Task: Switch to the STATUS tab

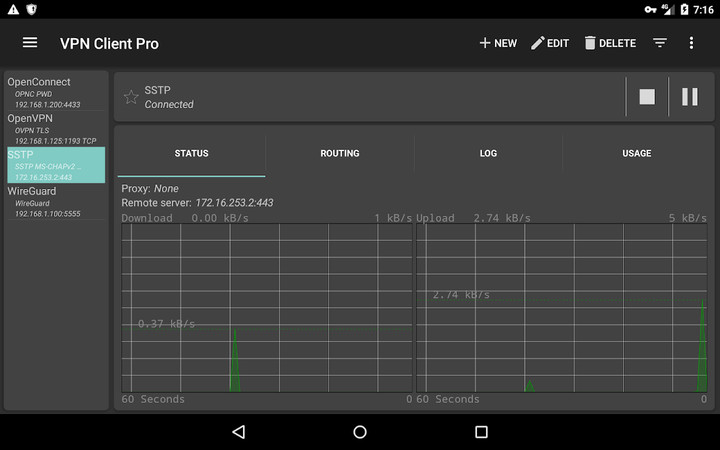Action: point(191,153)
